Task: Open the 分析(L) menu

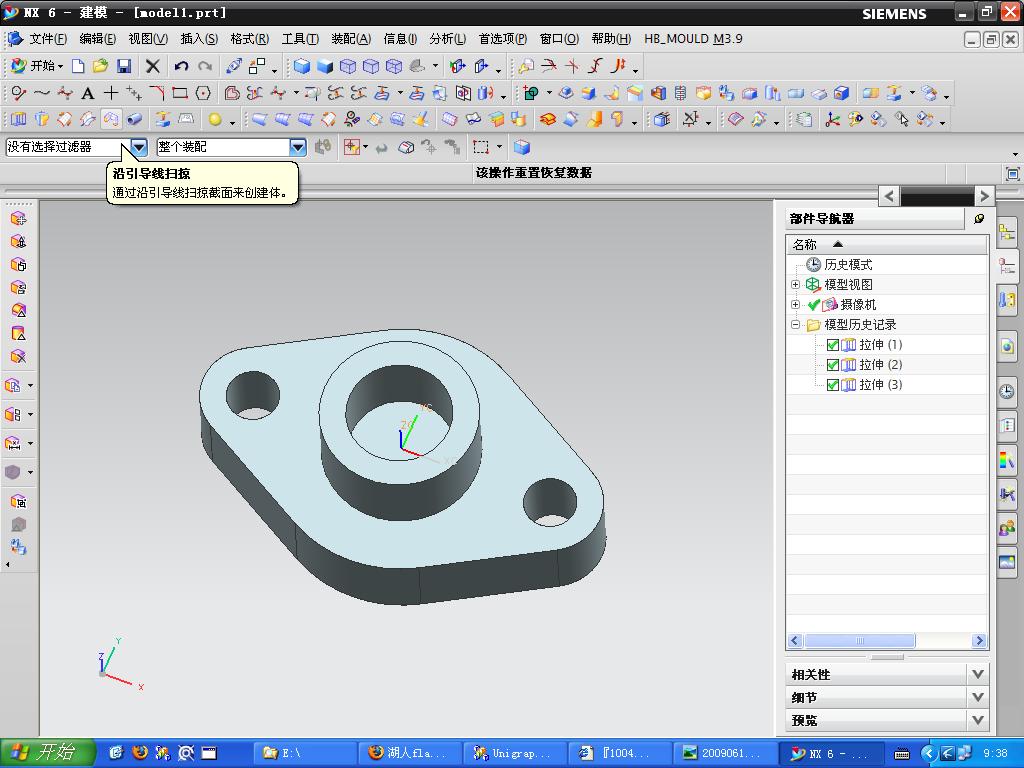Action: tap(447, 39)
